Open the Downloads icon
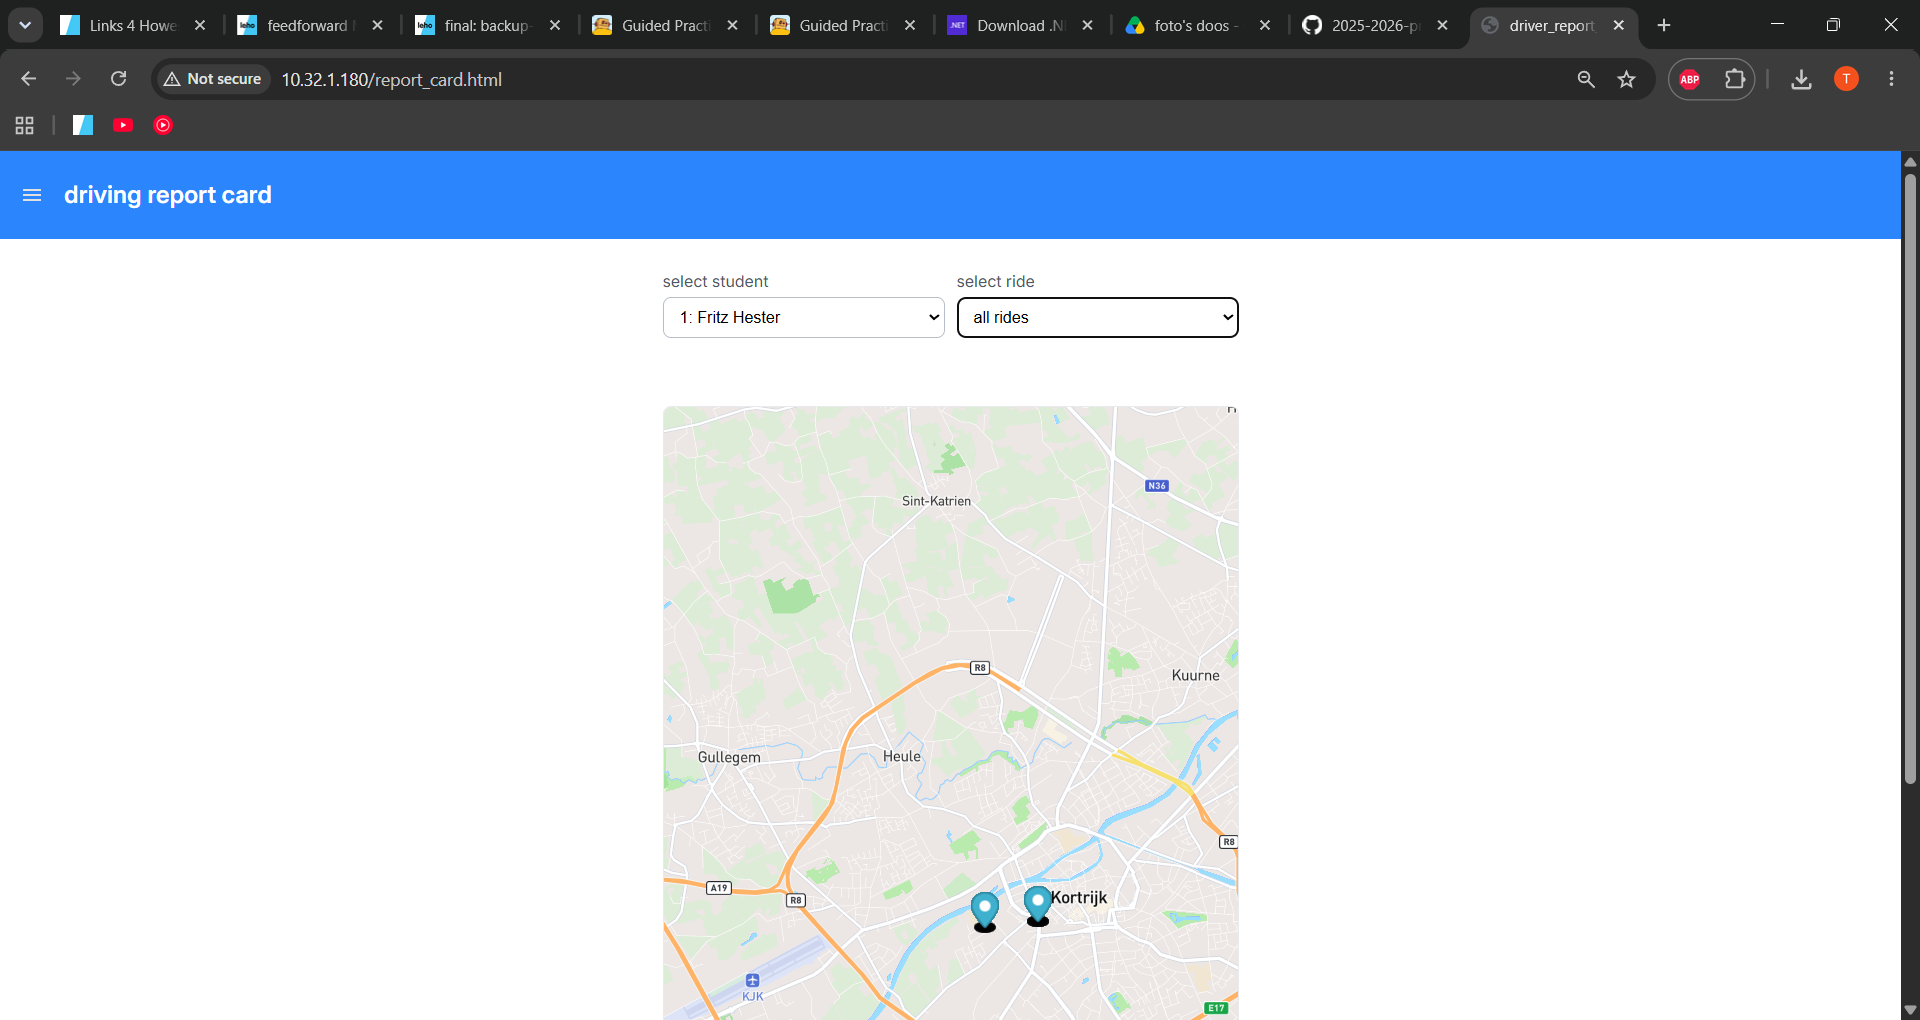The image size is (1920, 1020). pos(1801,79)
